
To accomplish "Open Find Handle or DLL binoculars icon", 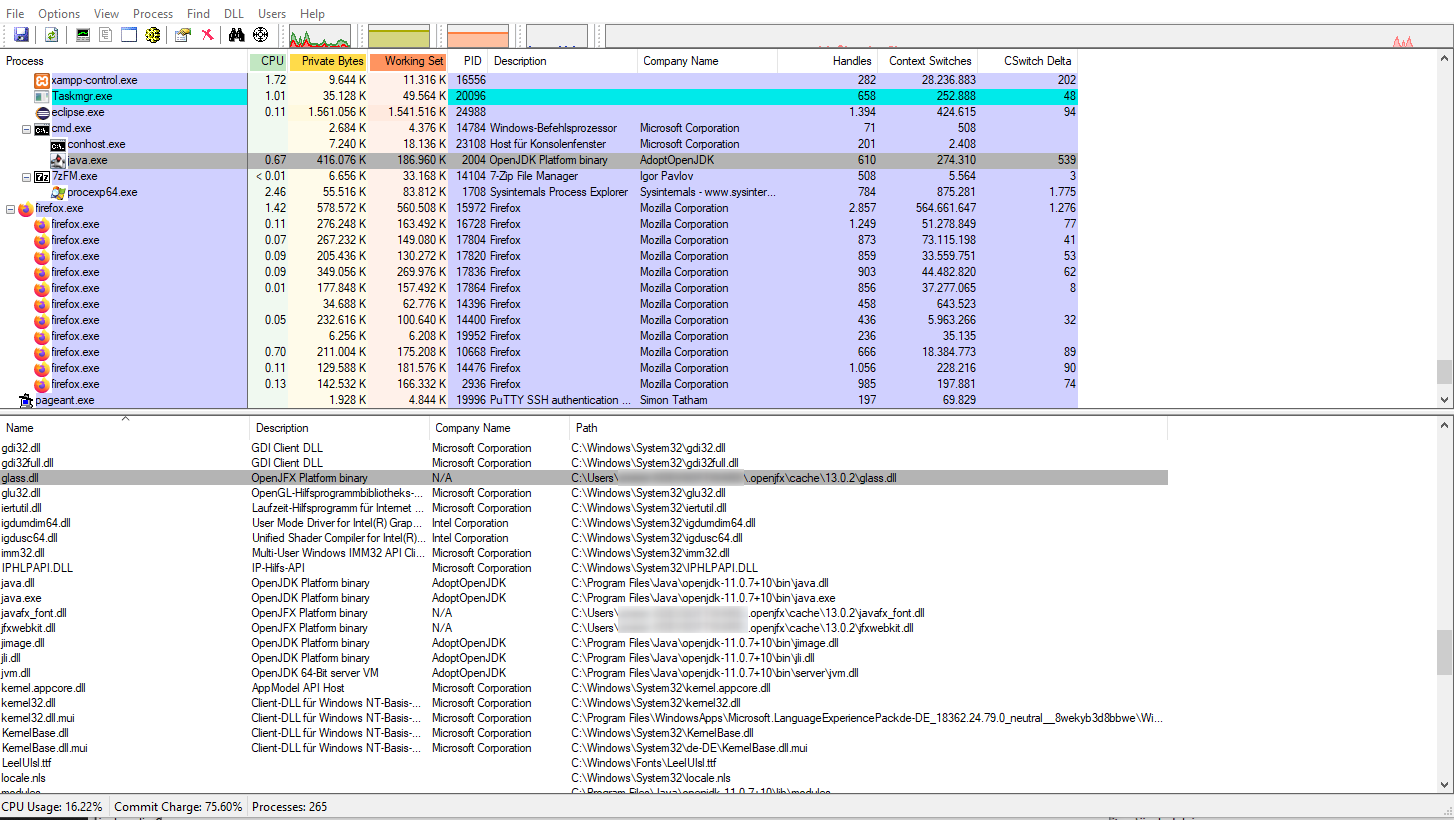I will (x=235, y=34).
